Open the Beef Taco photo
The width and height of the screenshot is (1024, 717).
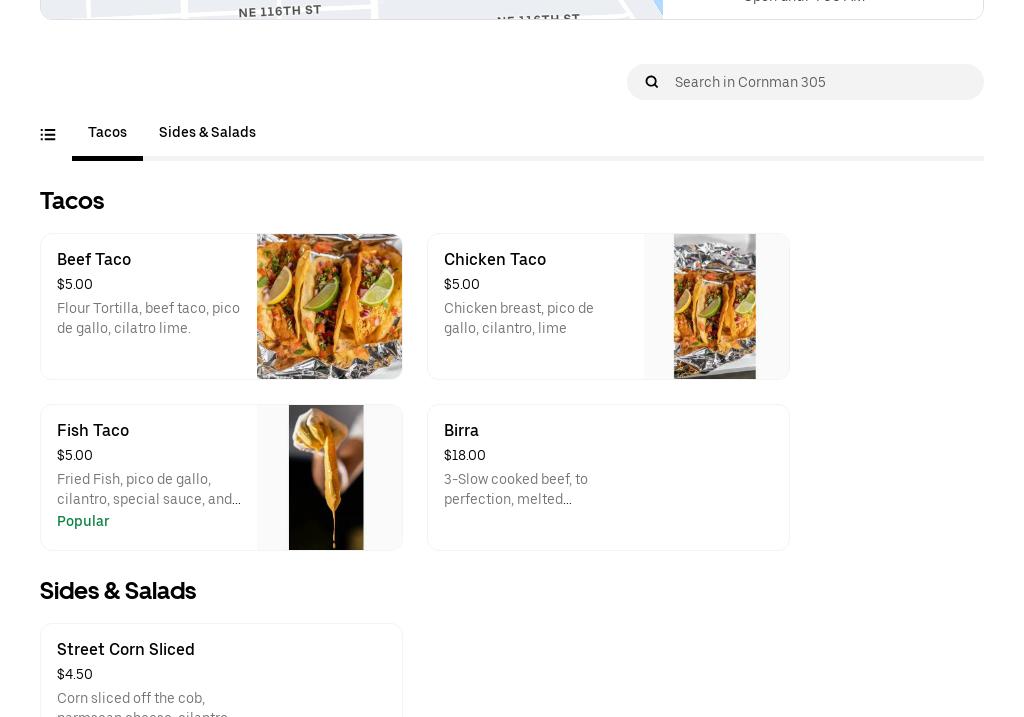(x=329, y=306)
